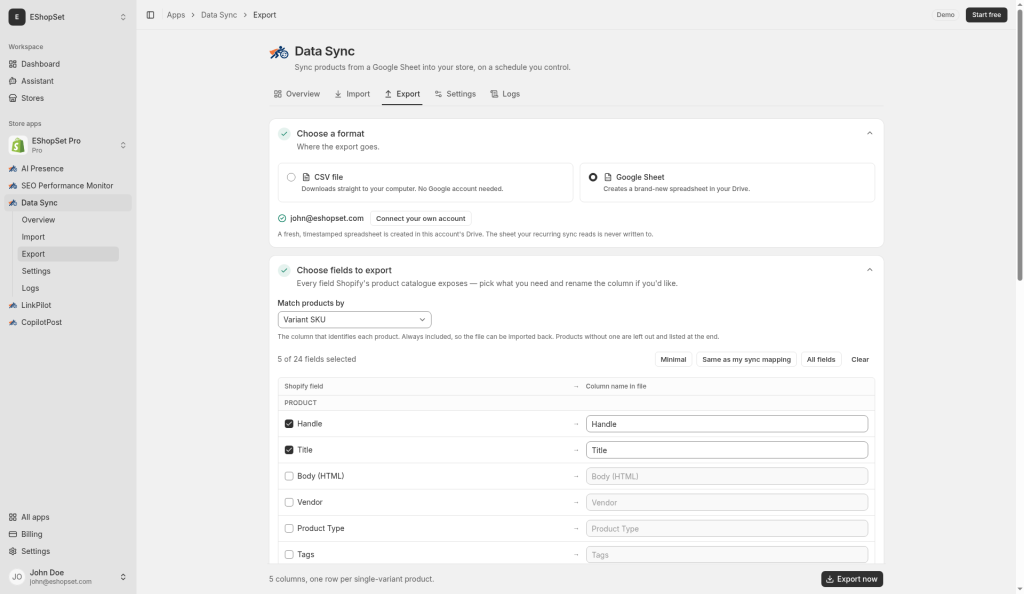Open the EShopSet Pro store switcher
The height and width of the screenshot is (594, 1024).
(x=123, y=145)
